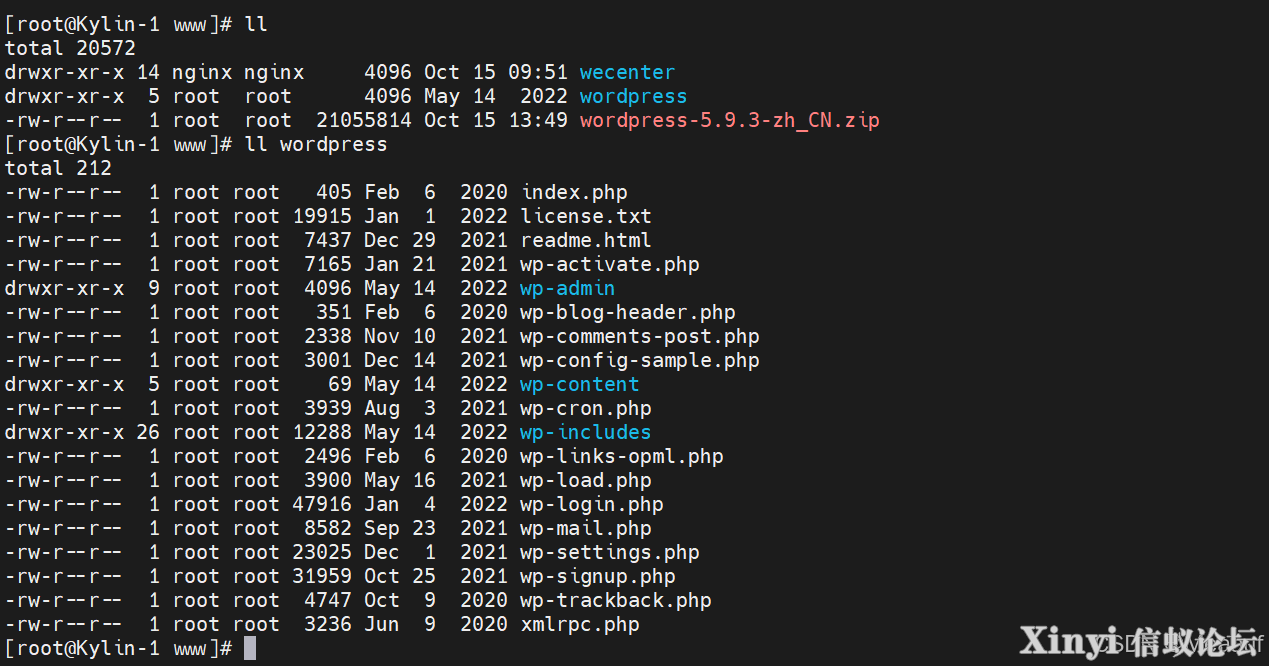
Task: Click wp-trackback.php file name
Action: (x=615, y=601)
